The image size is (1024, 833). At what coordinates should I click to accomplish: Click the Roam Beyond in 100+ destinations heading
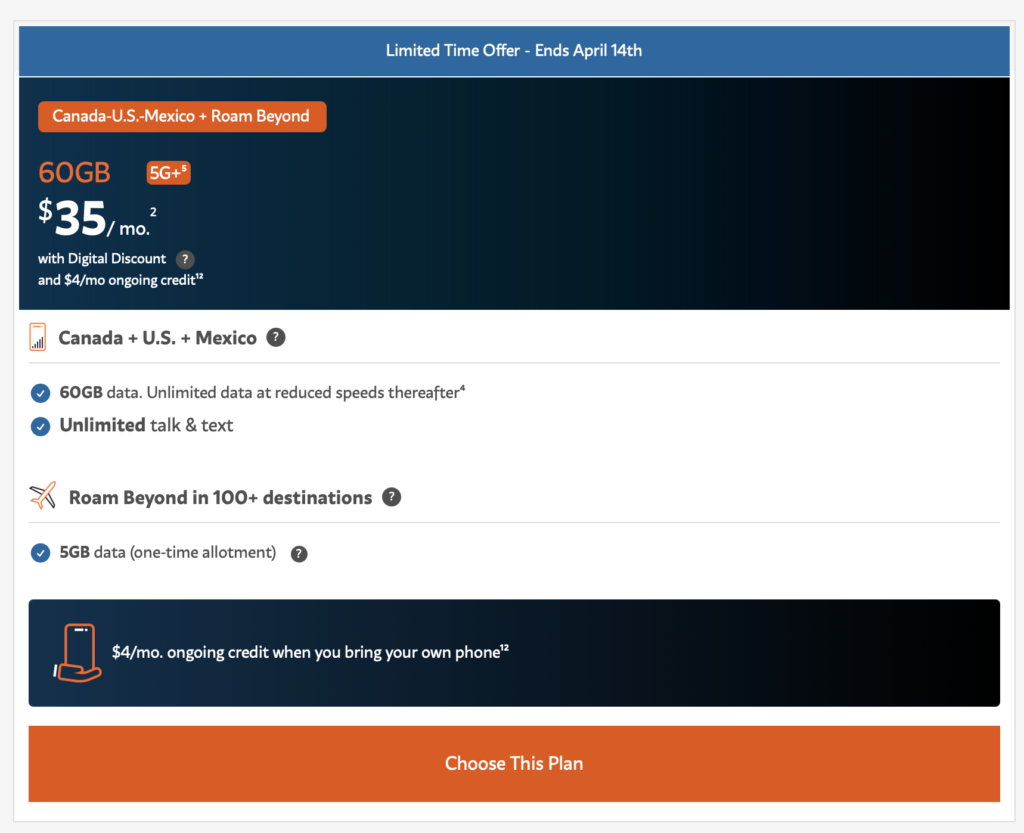point(220,497)
